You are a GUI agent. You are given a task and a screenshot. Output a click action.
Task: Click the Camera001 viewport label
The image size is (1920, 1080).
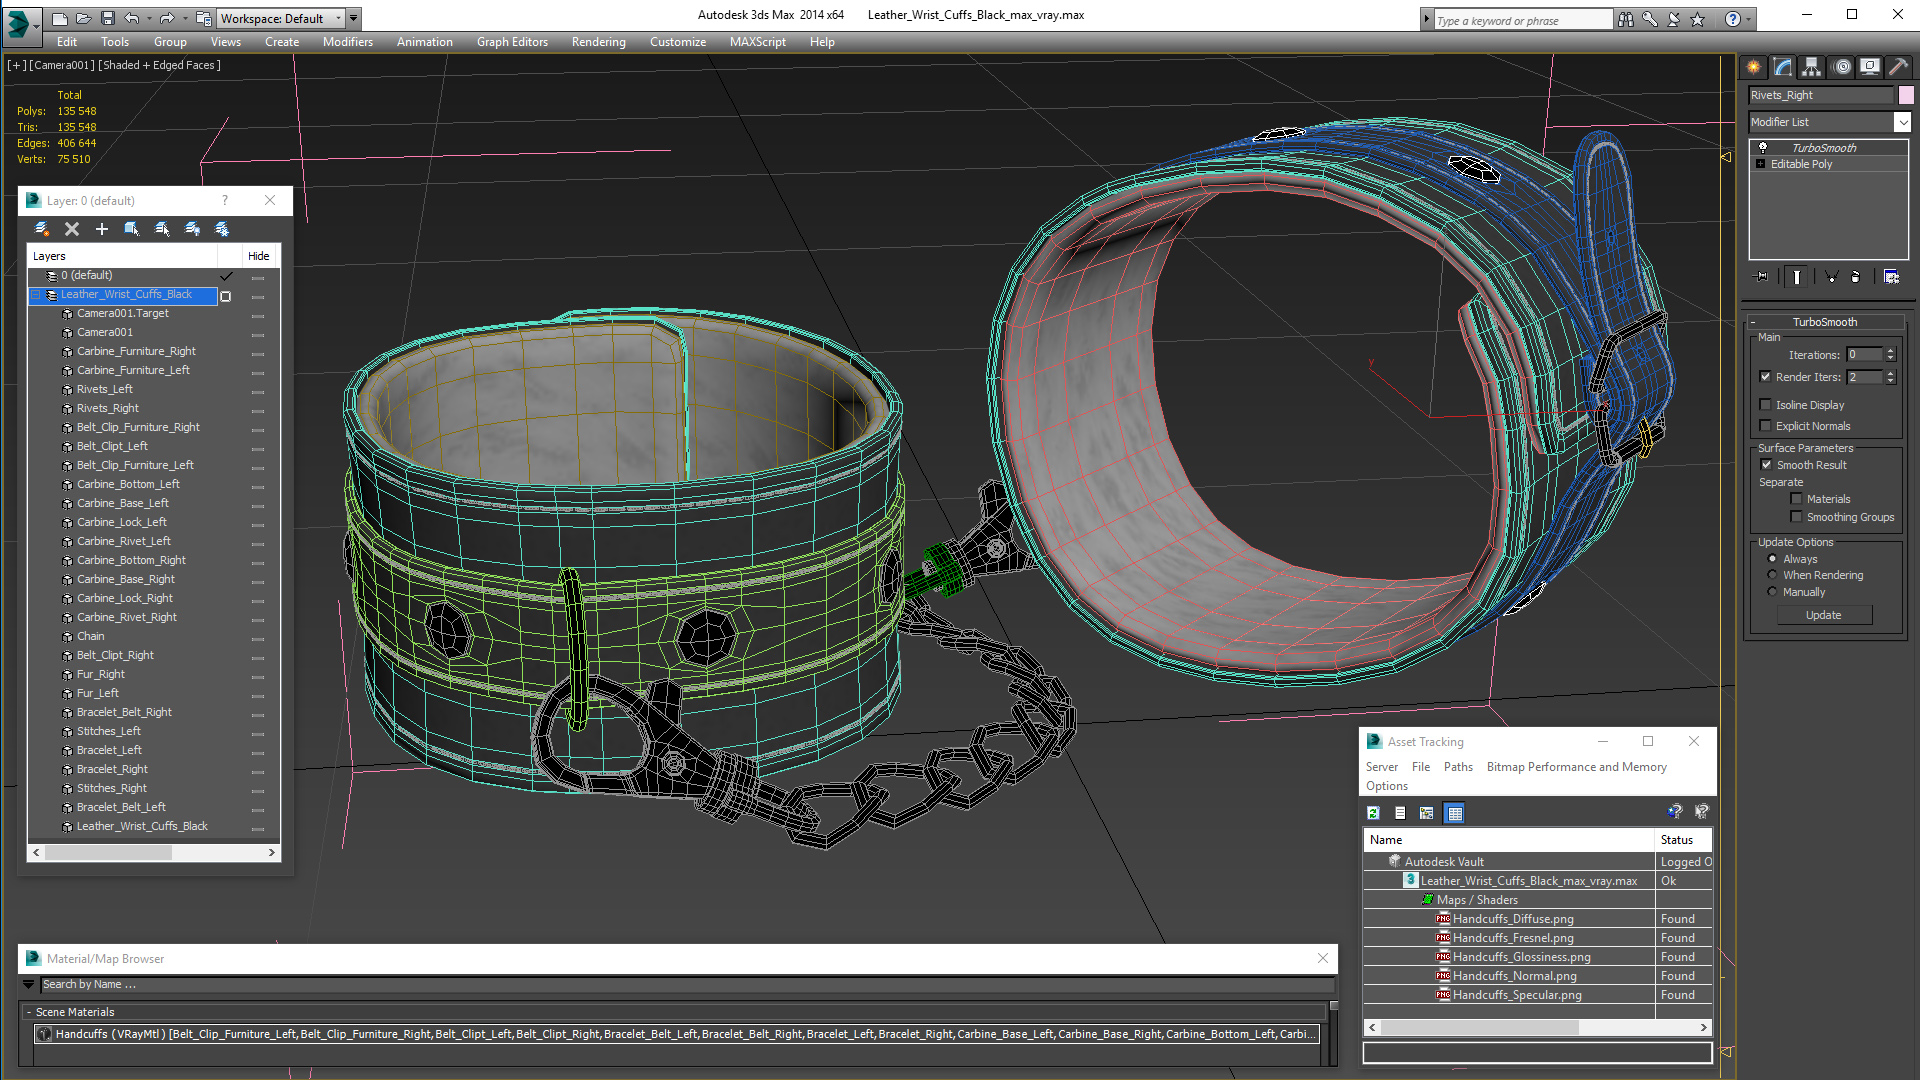62,65
